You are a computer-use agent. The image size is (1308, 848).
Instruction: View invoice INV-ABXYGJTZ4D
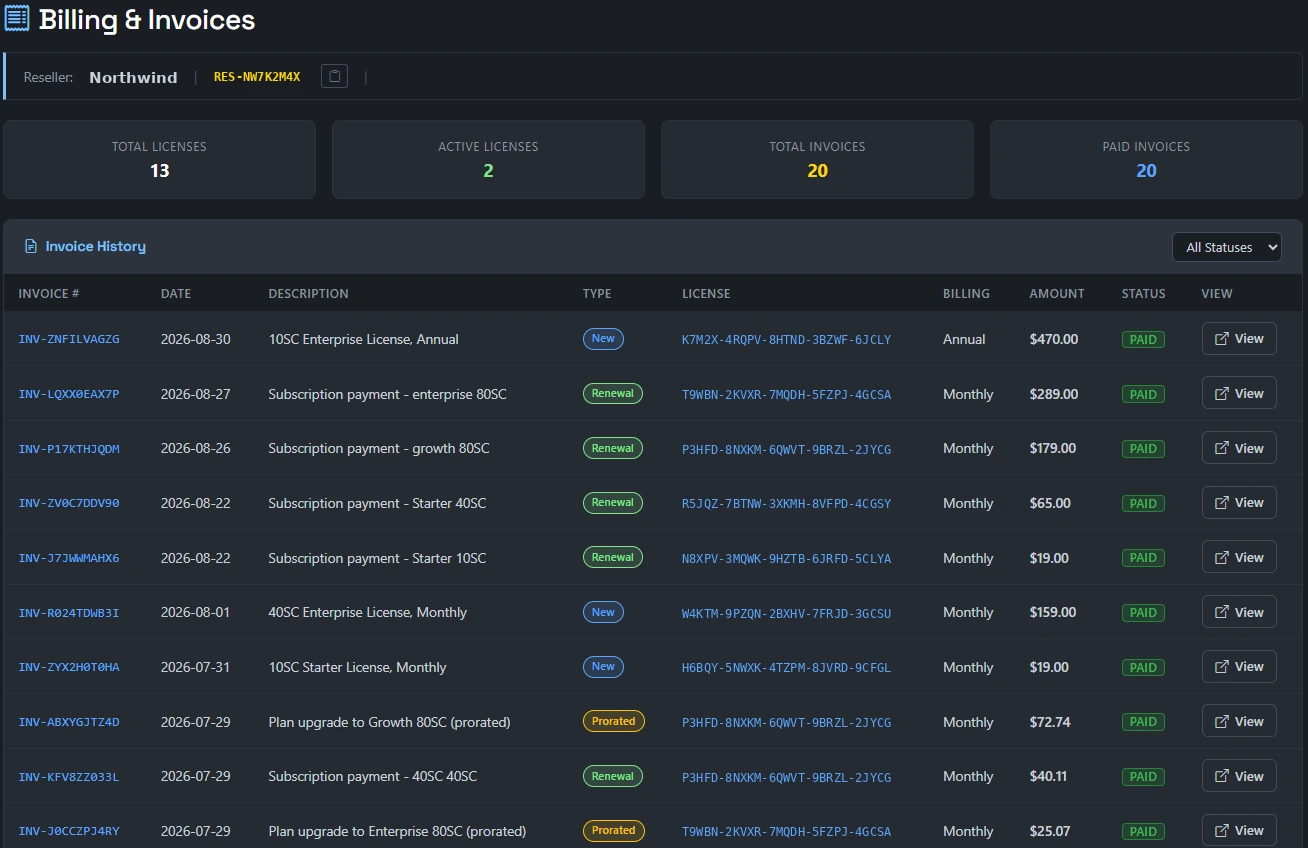coord(1239,722)
